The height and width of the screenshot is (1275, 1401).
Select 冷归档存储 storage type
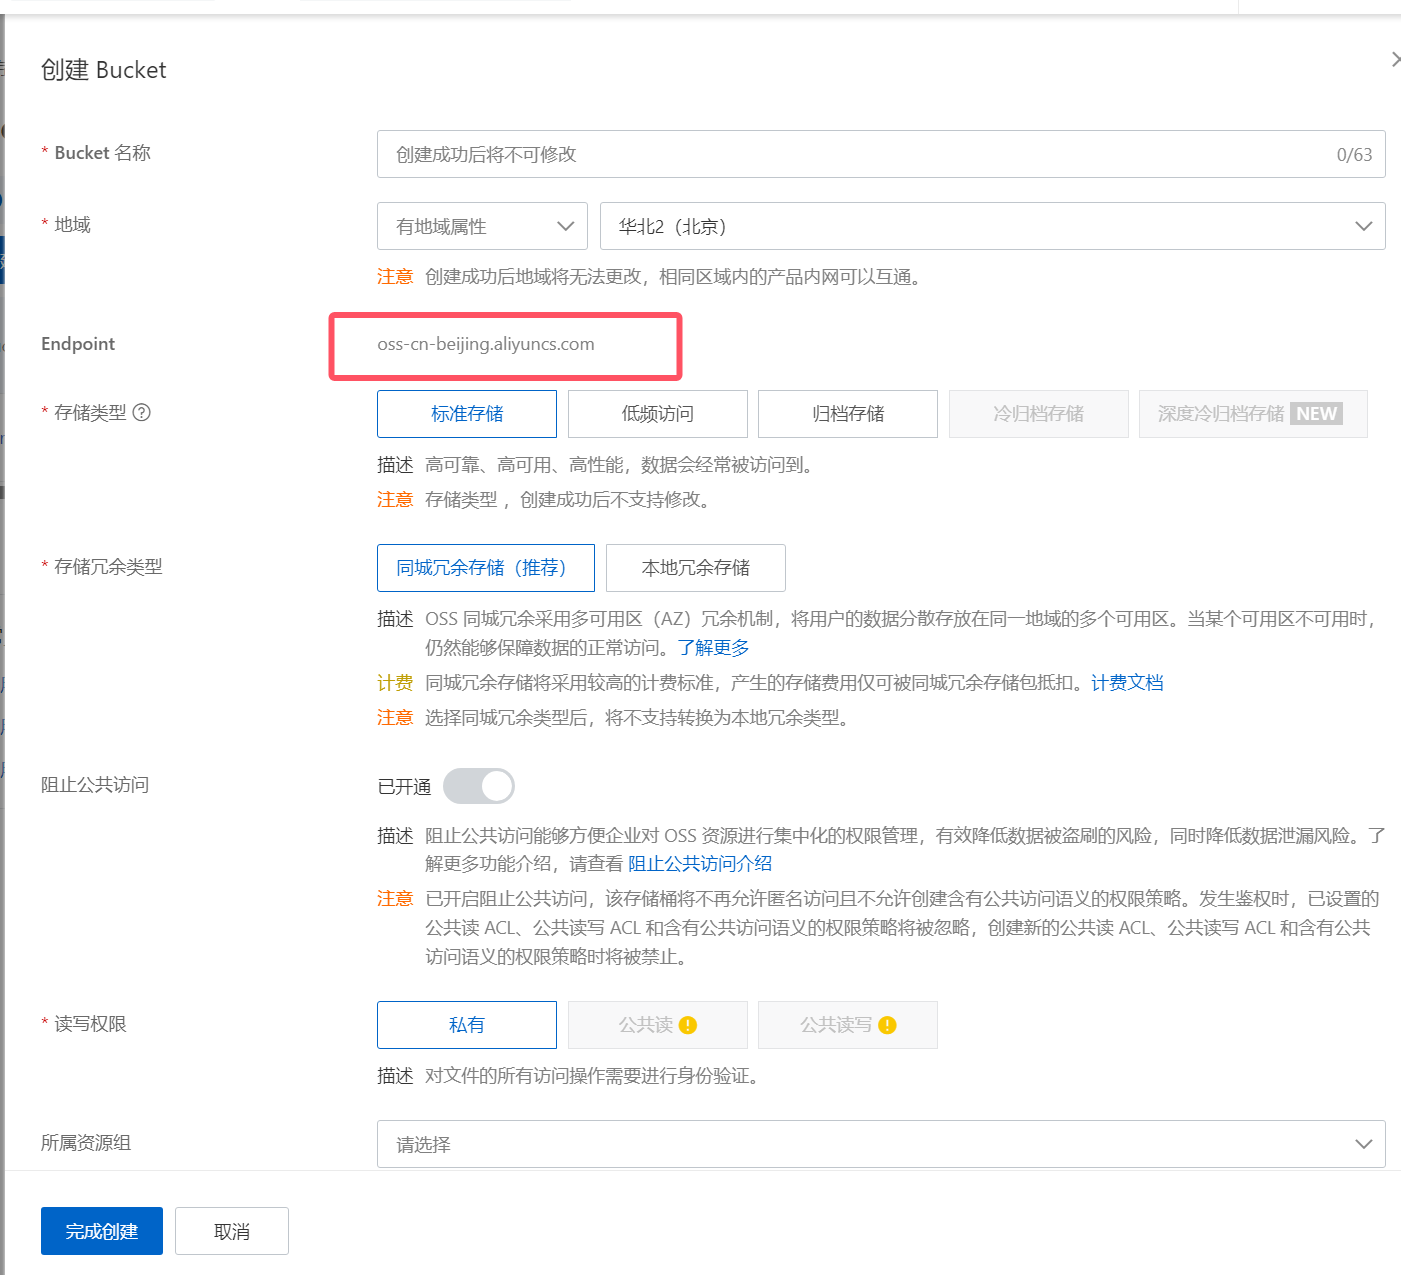tap(1039, 414)
